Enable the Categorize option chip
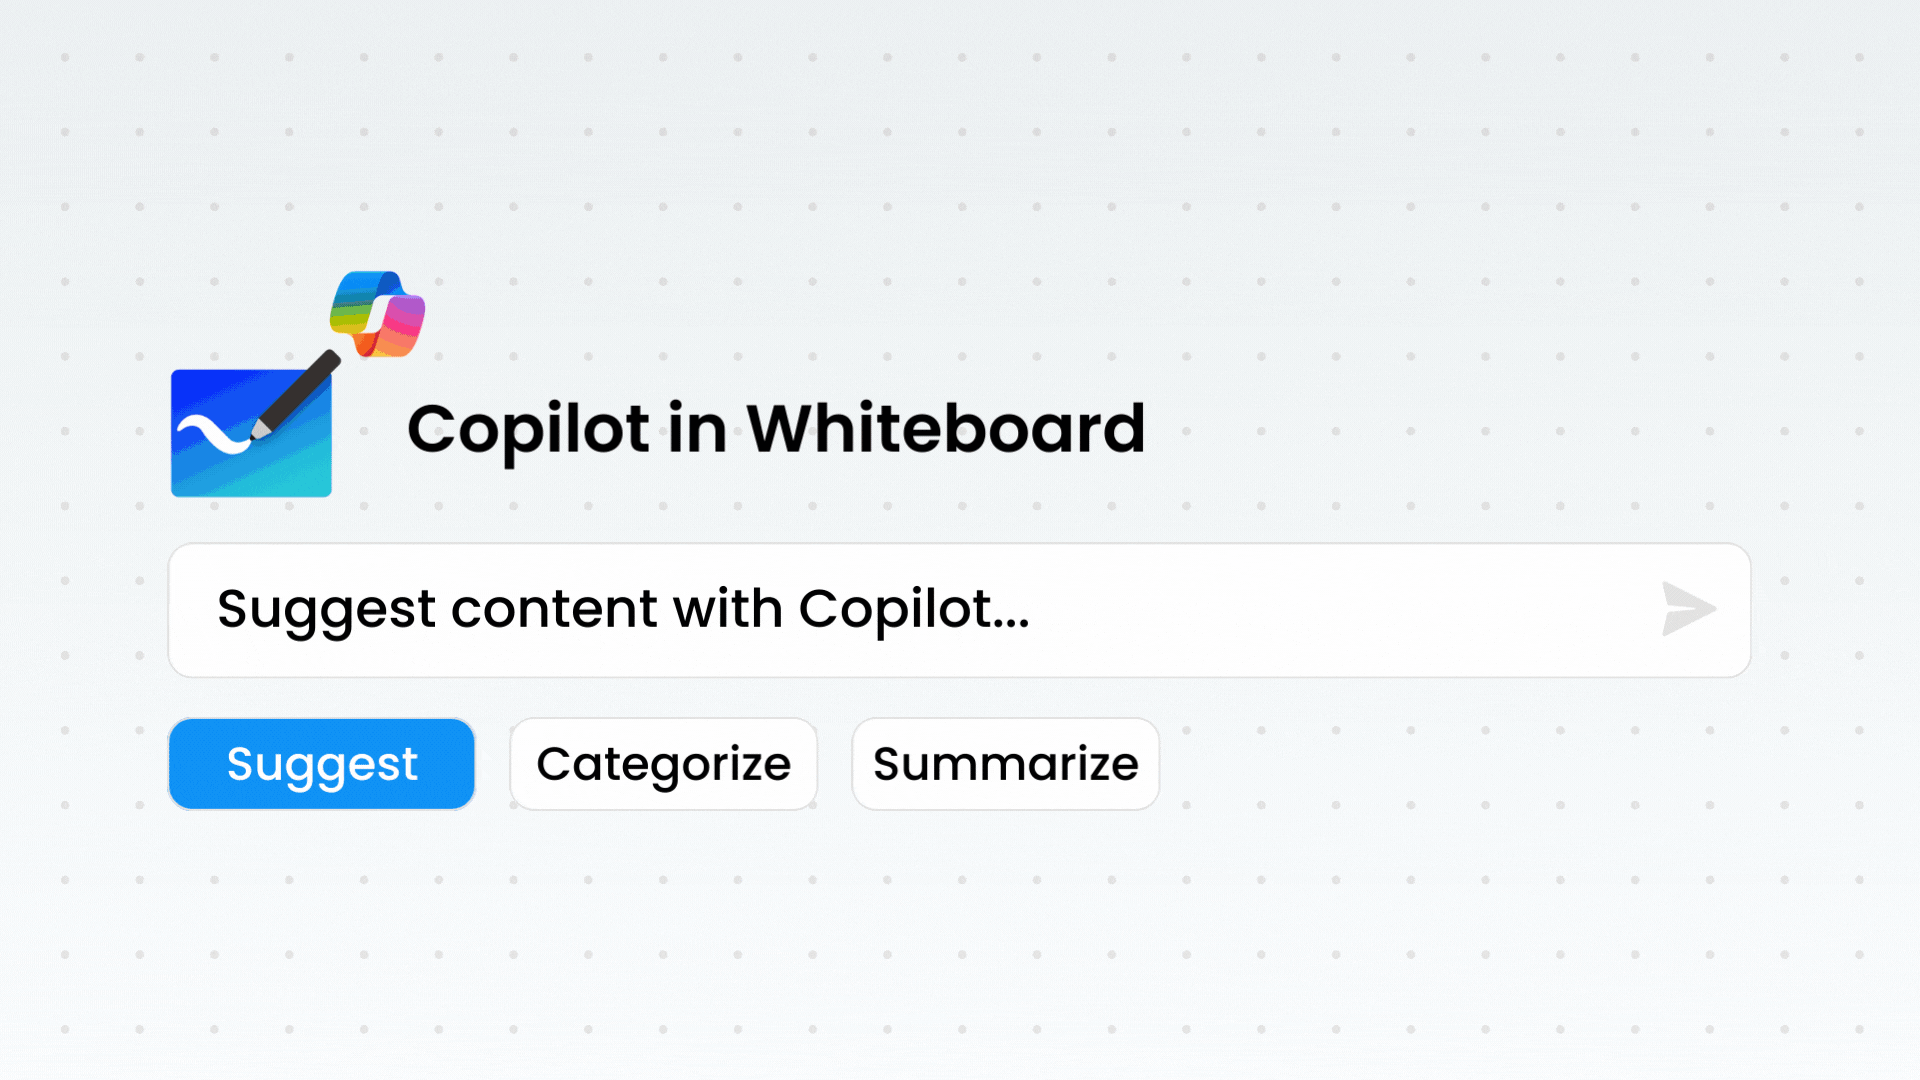 [663, 763]
